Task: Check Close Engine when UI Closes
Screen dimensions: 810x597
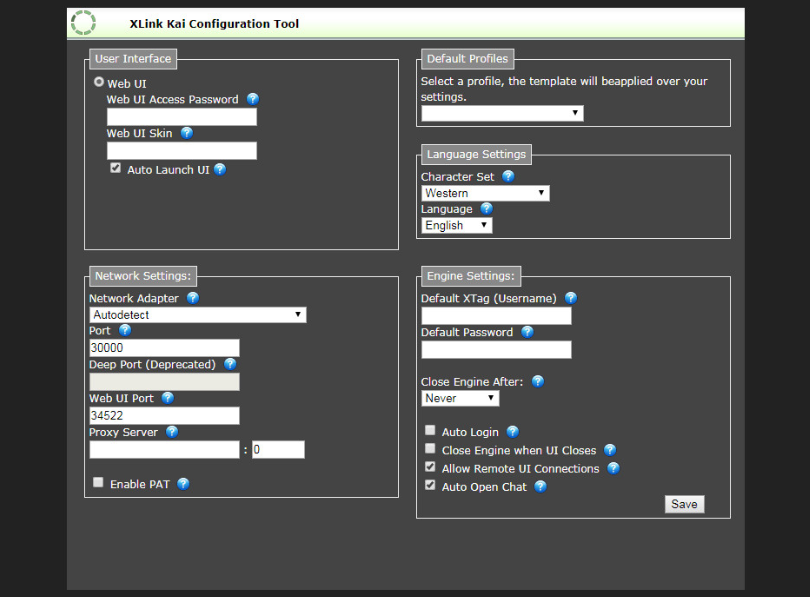Action: click(x=430, y=448)
